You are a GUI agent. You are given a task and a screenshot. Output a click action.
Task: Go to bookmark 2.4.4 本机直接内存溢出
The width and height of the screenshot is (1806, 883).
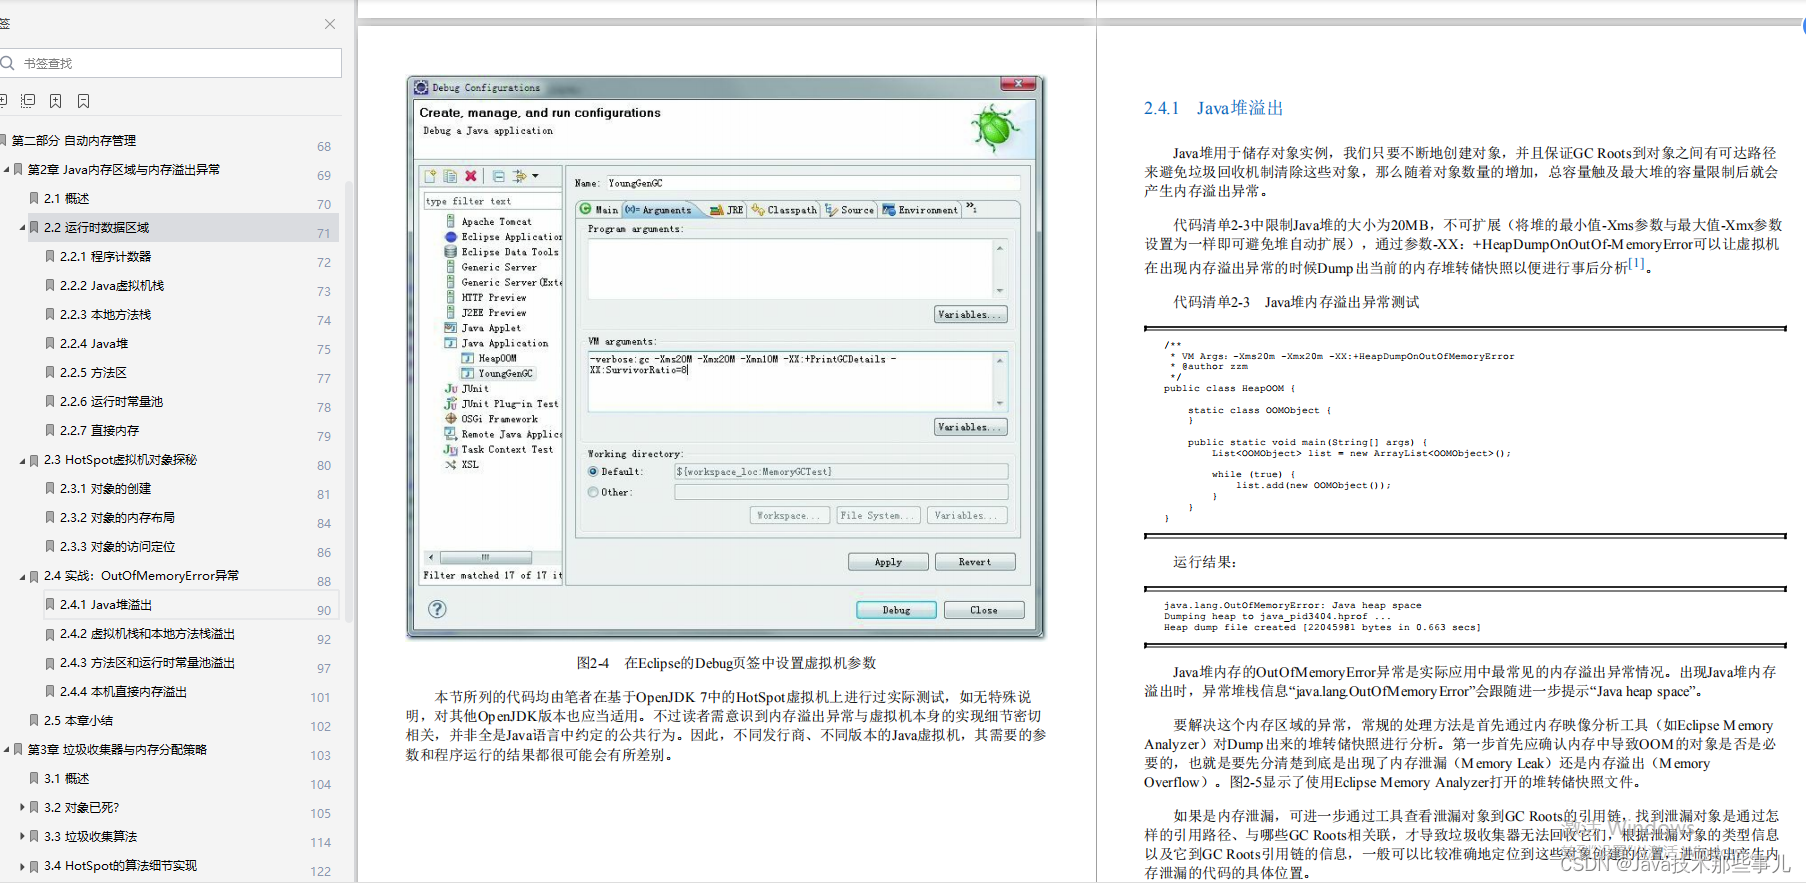[123, 692]
